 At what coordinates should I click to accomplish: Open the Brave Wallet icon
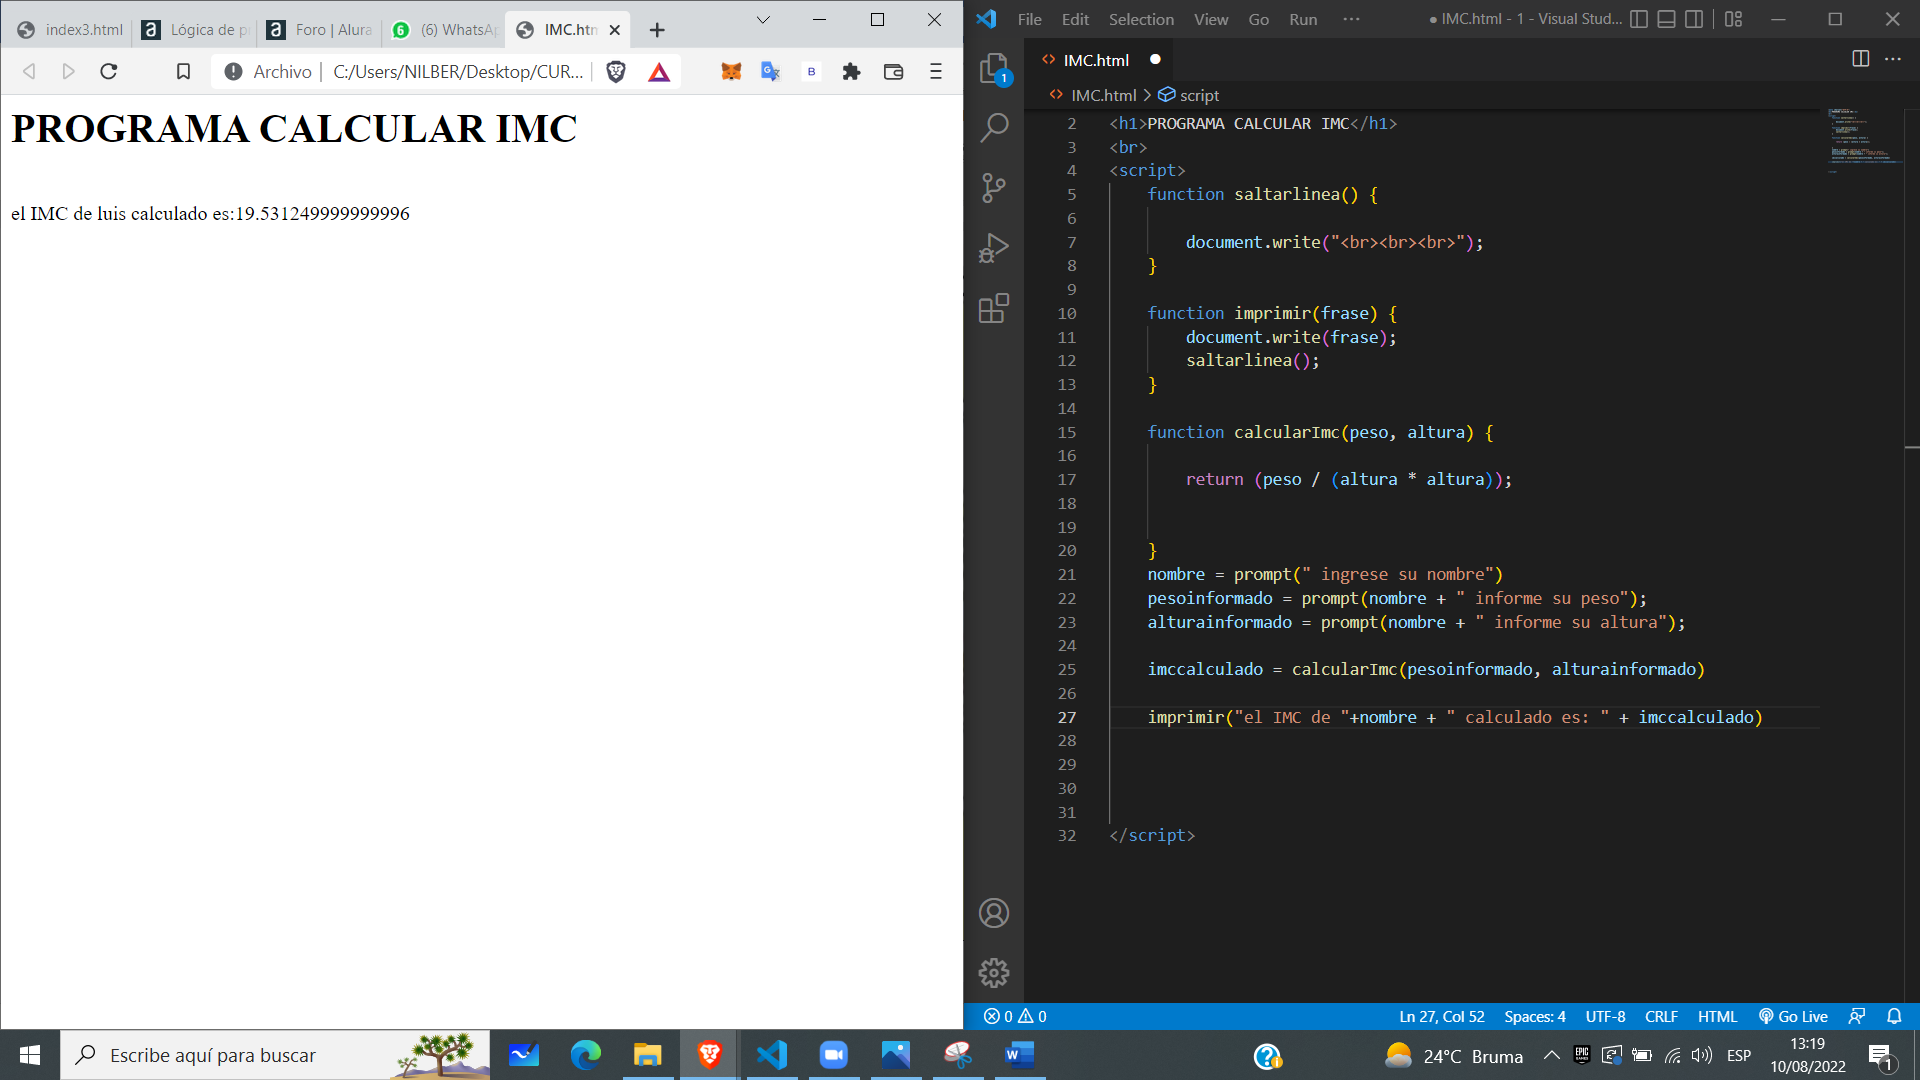coord(893,71)
